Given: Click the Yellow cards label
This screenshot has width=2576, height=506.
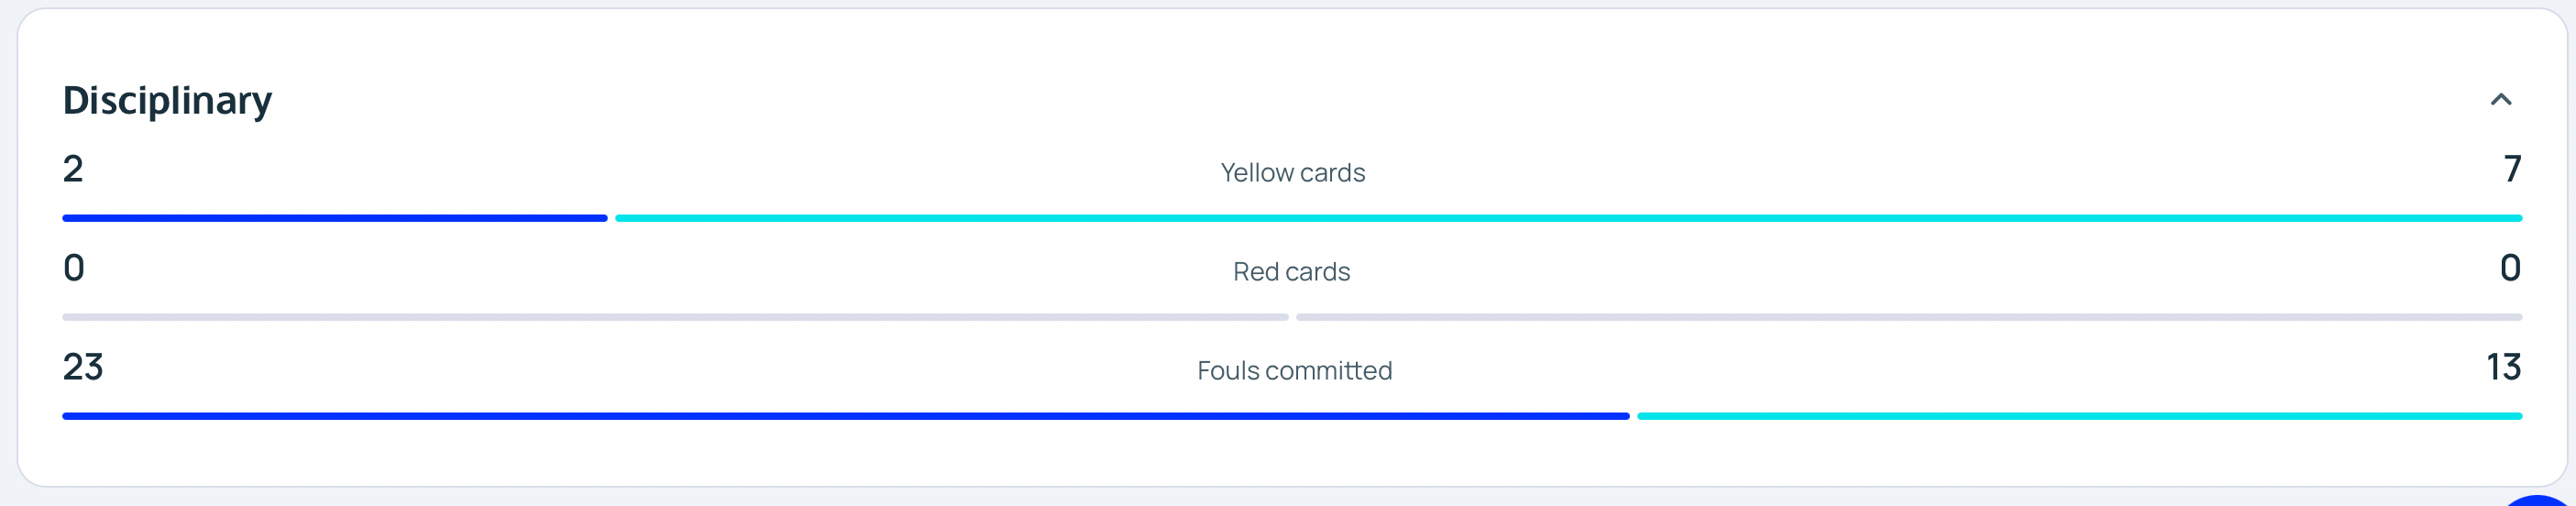Looking at the screenshot, I should pos(1292,173).
